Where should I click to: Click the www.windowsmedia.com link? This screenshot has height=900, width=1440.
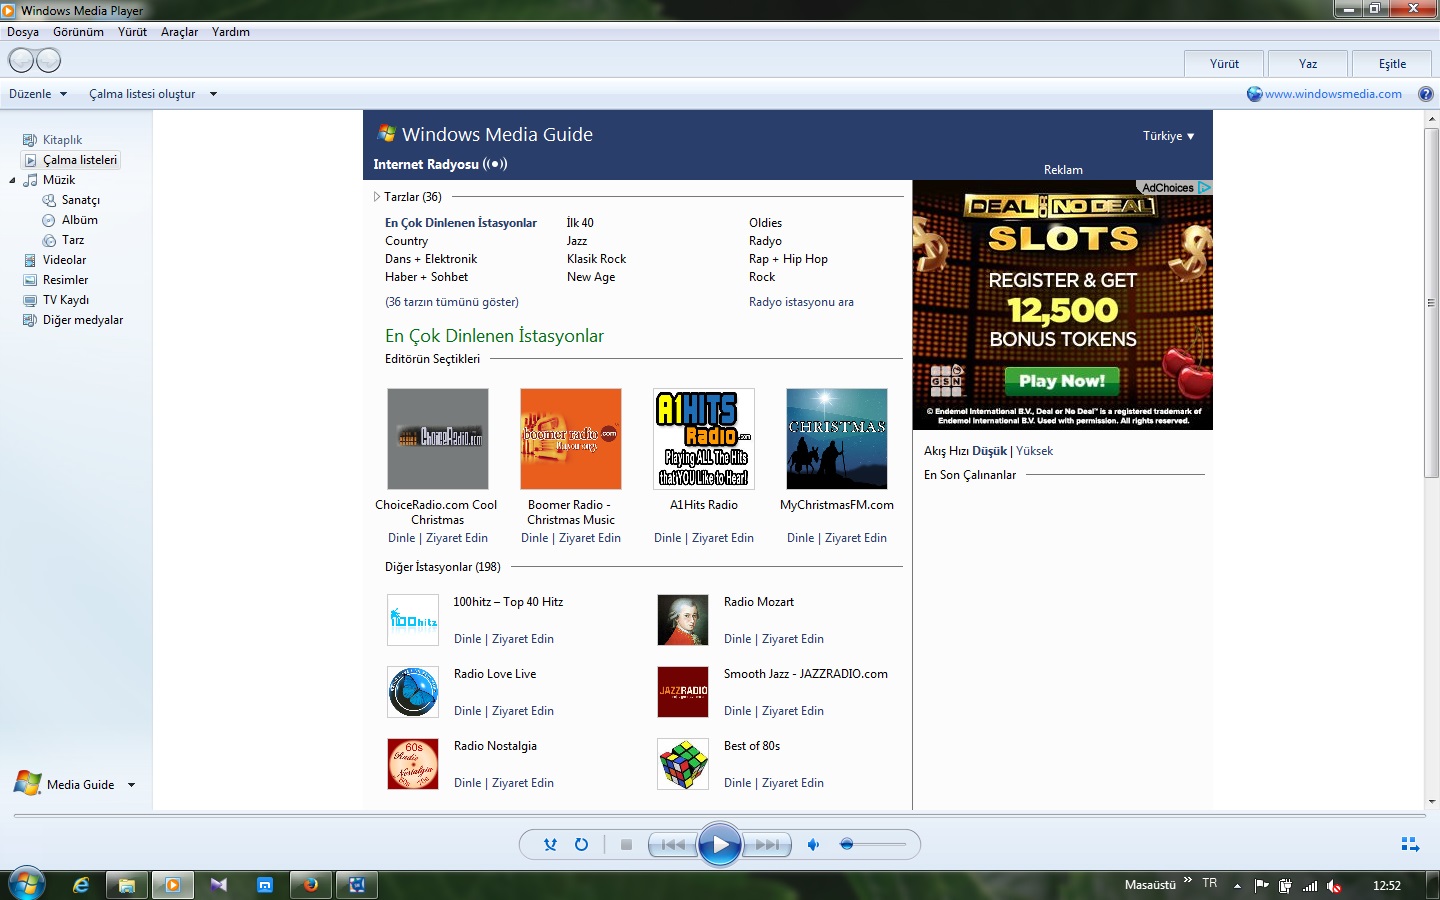click(1332, 94)
